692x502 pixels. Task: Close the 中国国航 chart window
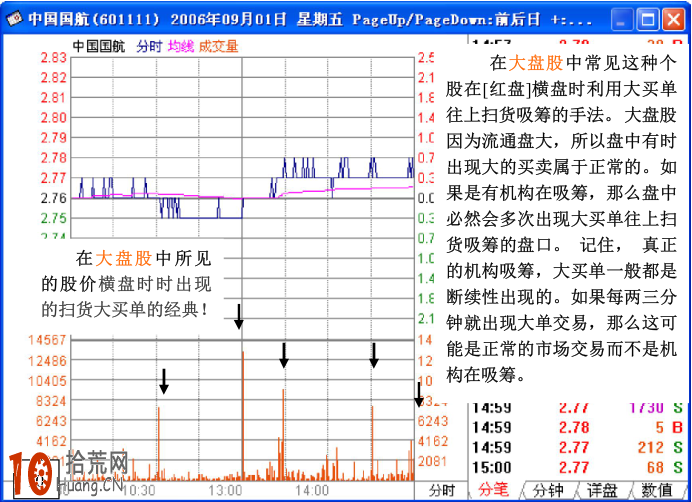click(673, 20)
